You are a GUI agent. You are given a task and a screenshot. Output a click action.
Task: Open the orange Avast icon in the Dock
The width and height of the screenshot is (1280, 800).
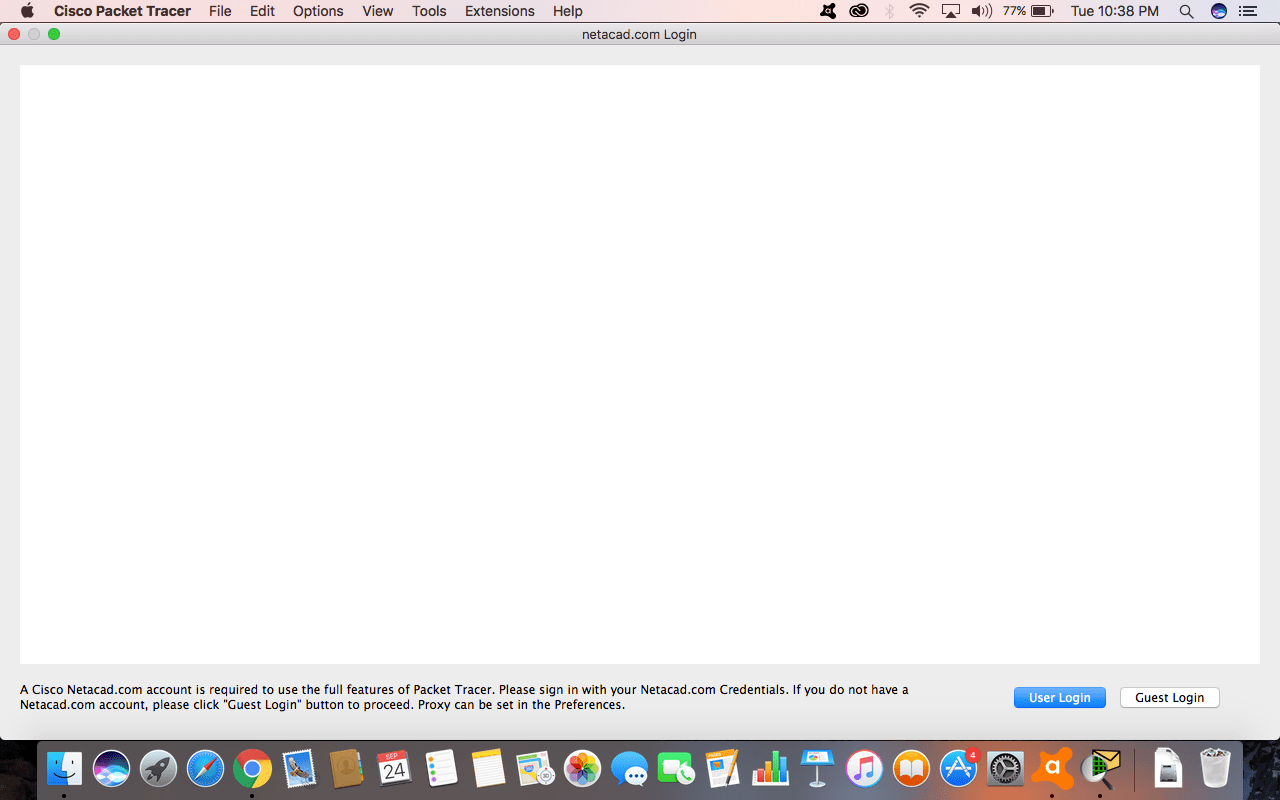point(1053,768)
